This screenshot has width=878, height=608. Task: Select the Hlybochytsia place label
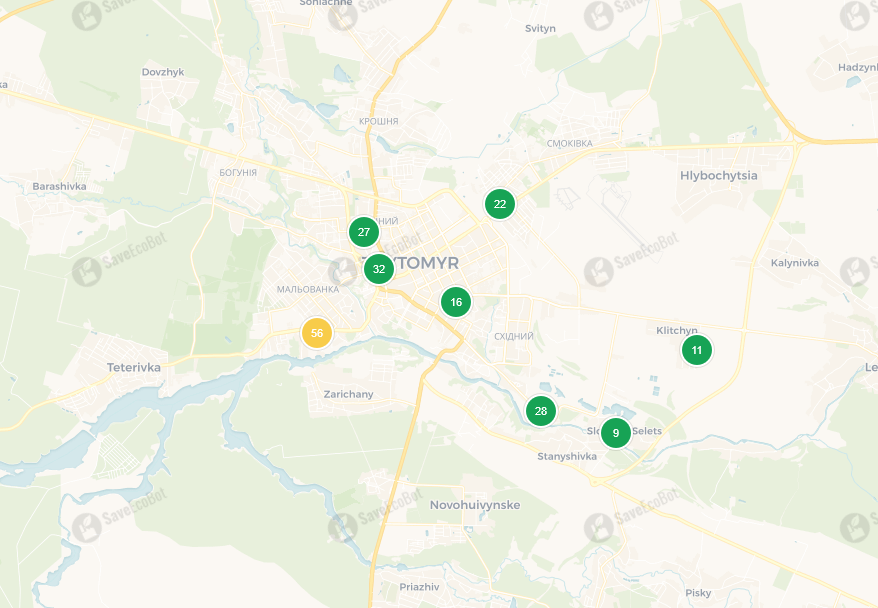click(x=718, y=176)
